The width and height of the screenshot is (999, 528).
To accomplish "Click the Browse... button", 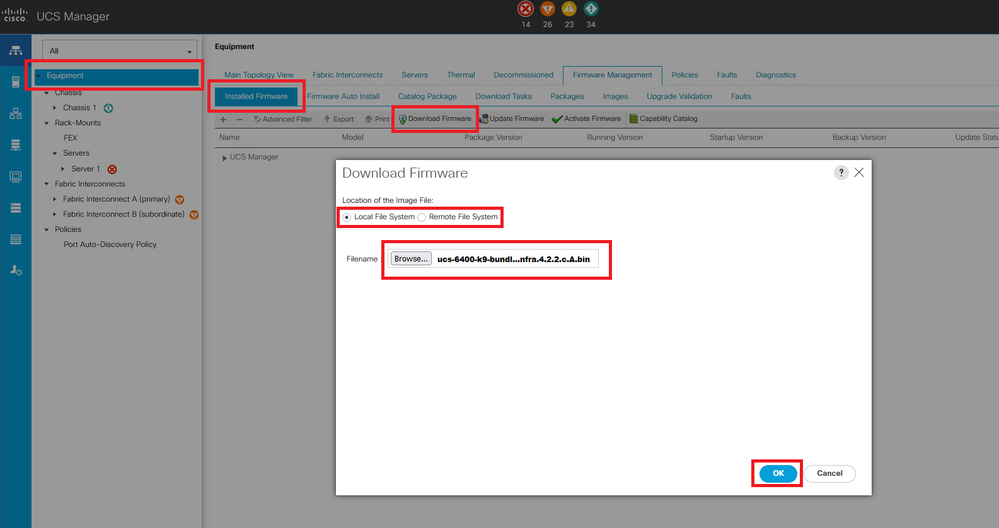I will coord(411,259).
